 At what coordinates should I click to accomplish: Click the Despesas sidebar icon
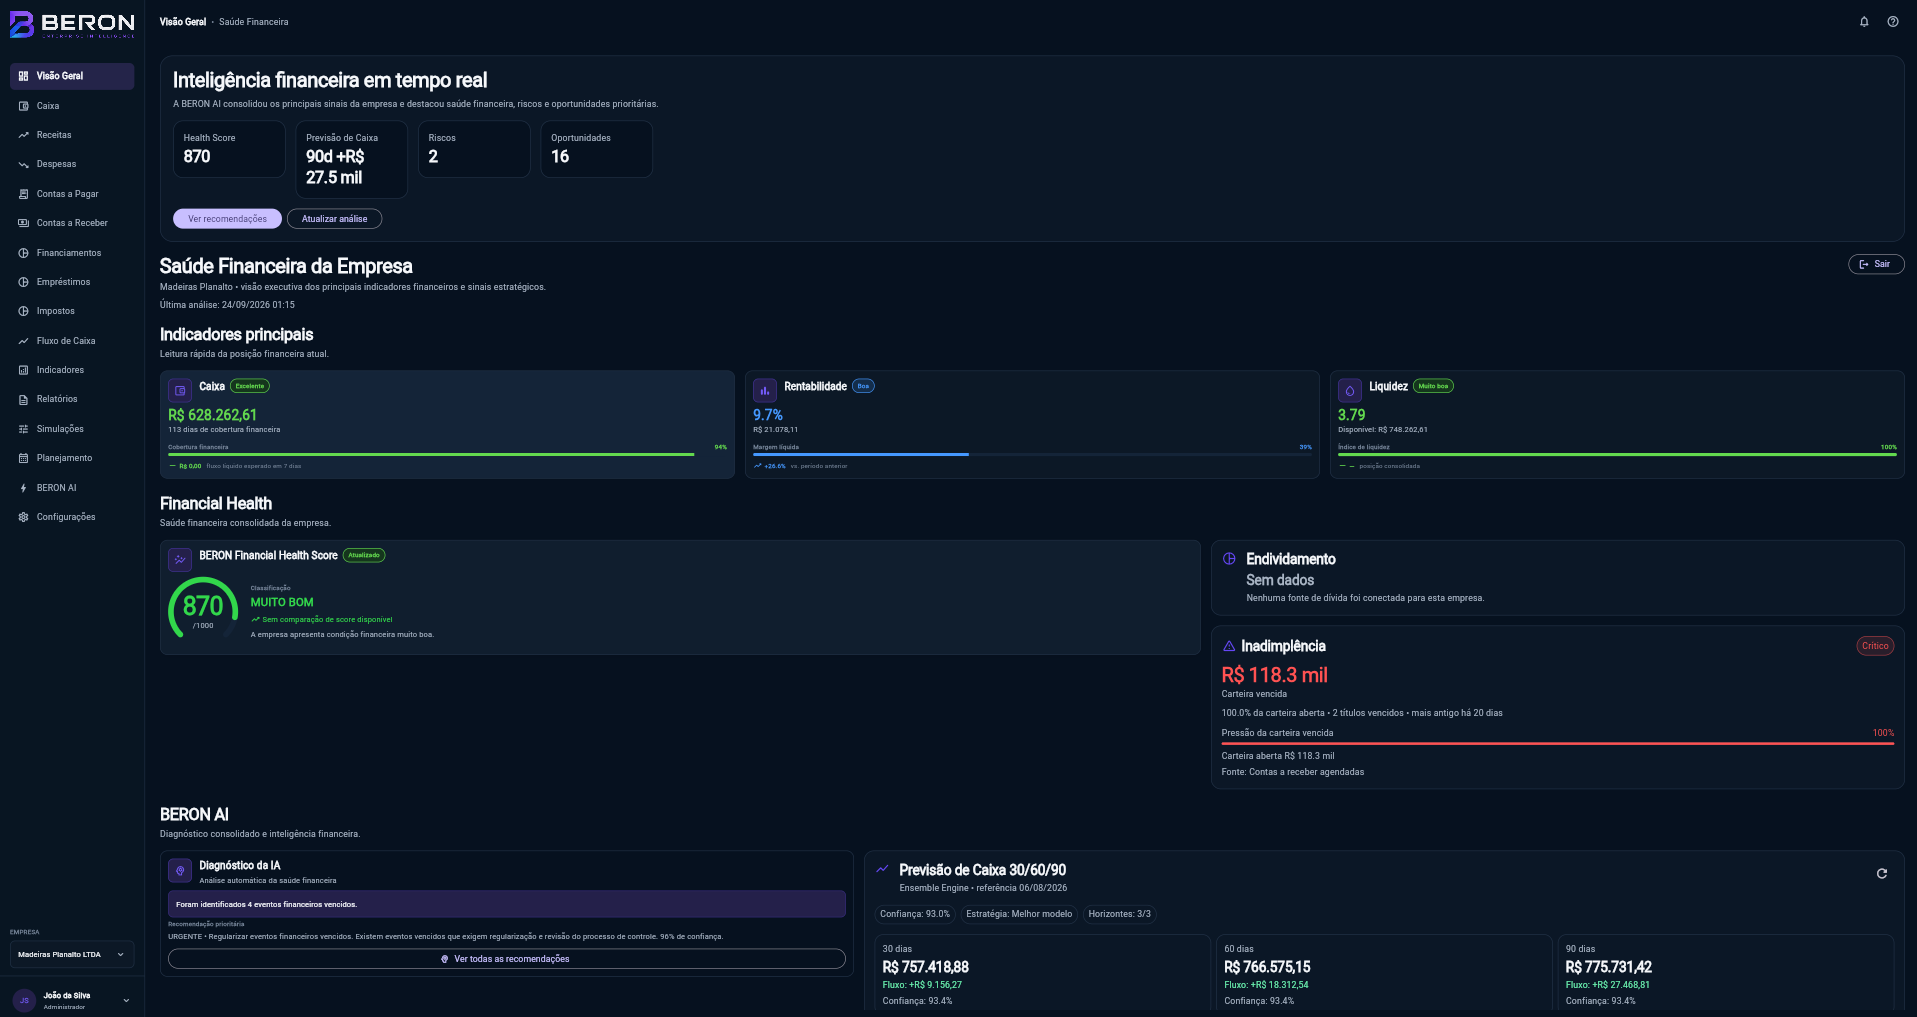click(x=23, y=164)
